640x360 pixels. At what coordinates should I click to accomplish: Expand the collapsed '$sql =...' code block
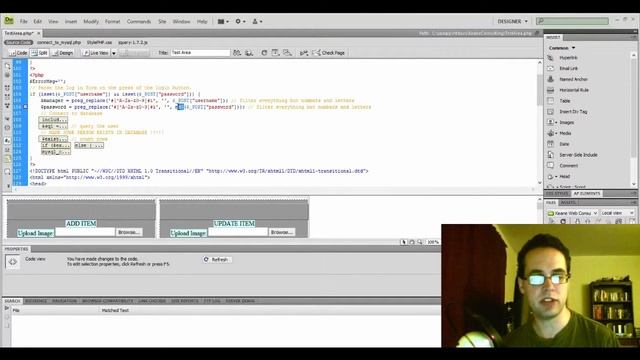coord(53,126)
